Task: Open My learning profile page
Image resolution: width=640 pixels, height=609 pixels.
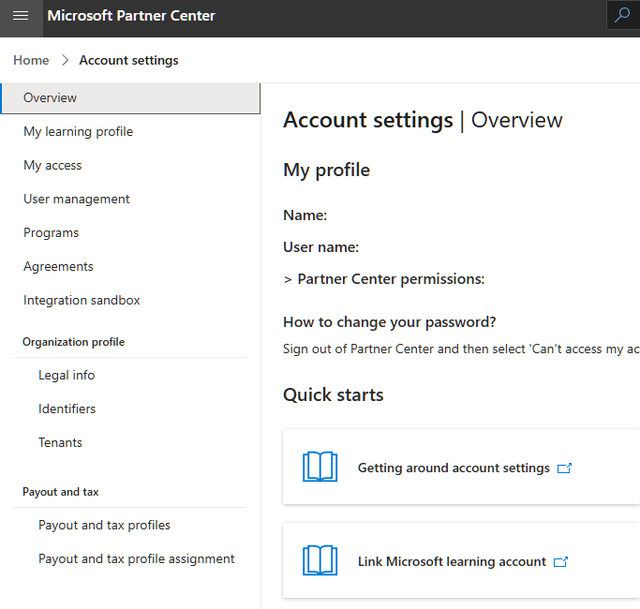Action: (78, 132)
